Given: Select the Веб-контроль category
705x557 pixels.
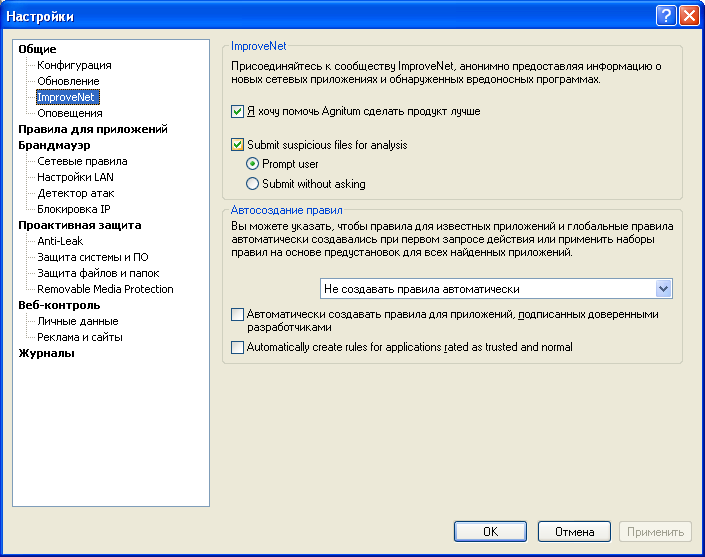Looking at the screenshot, I should 59,305.
